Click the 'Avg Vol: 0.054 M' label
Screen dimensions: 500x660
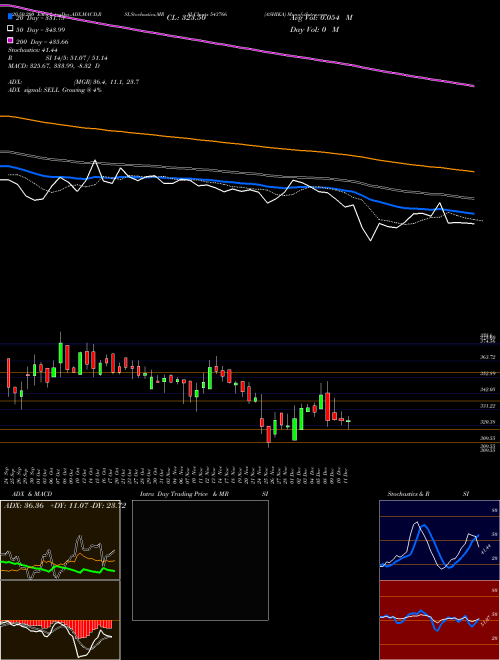(x=321, y=18)
